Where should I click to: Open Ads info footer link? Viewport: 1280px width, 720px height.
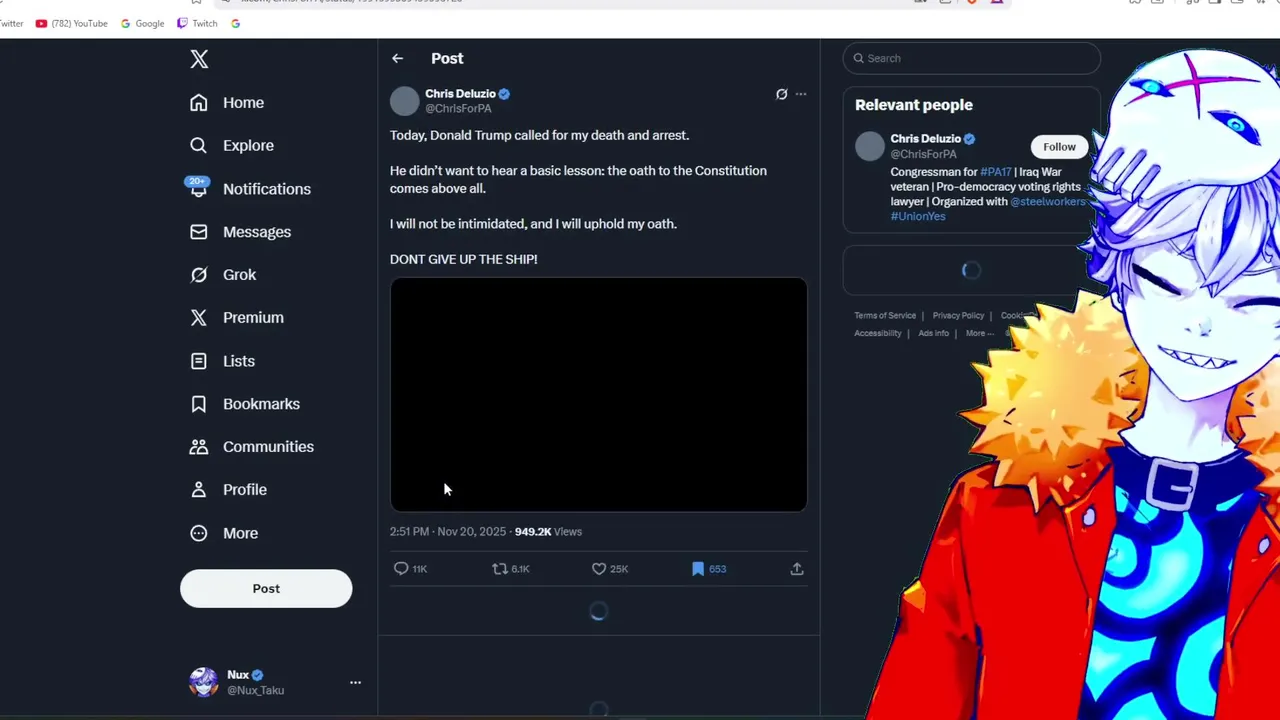pyautogui.click(x=934, y=334)
